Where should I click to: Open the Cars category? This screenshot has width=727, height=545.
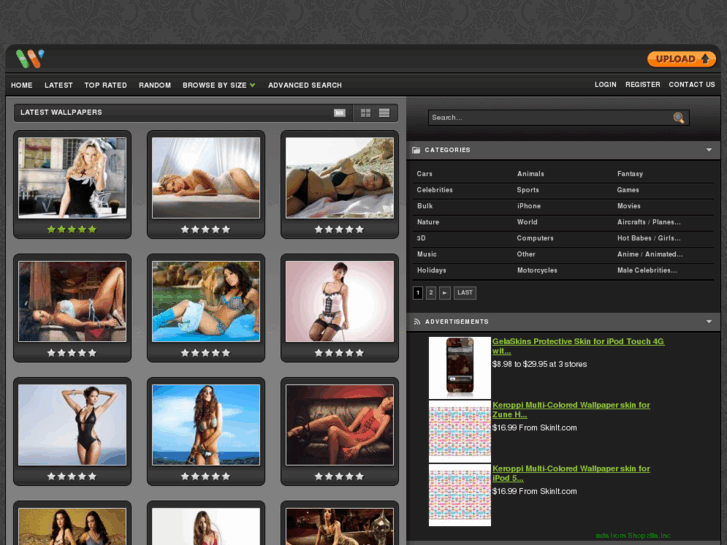pos(424,174)
